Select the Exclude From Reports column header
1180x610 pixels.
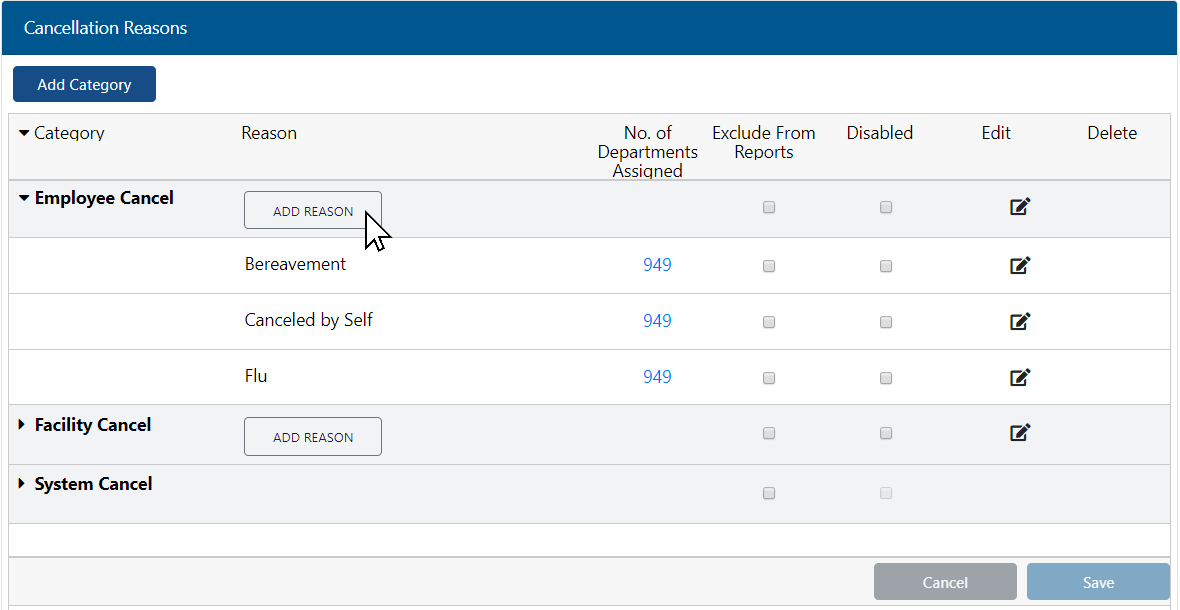coord(763,142)
